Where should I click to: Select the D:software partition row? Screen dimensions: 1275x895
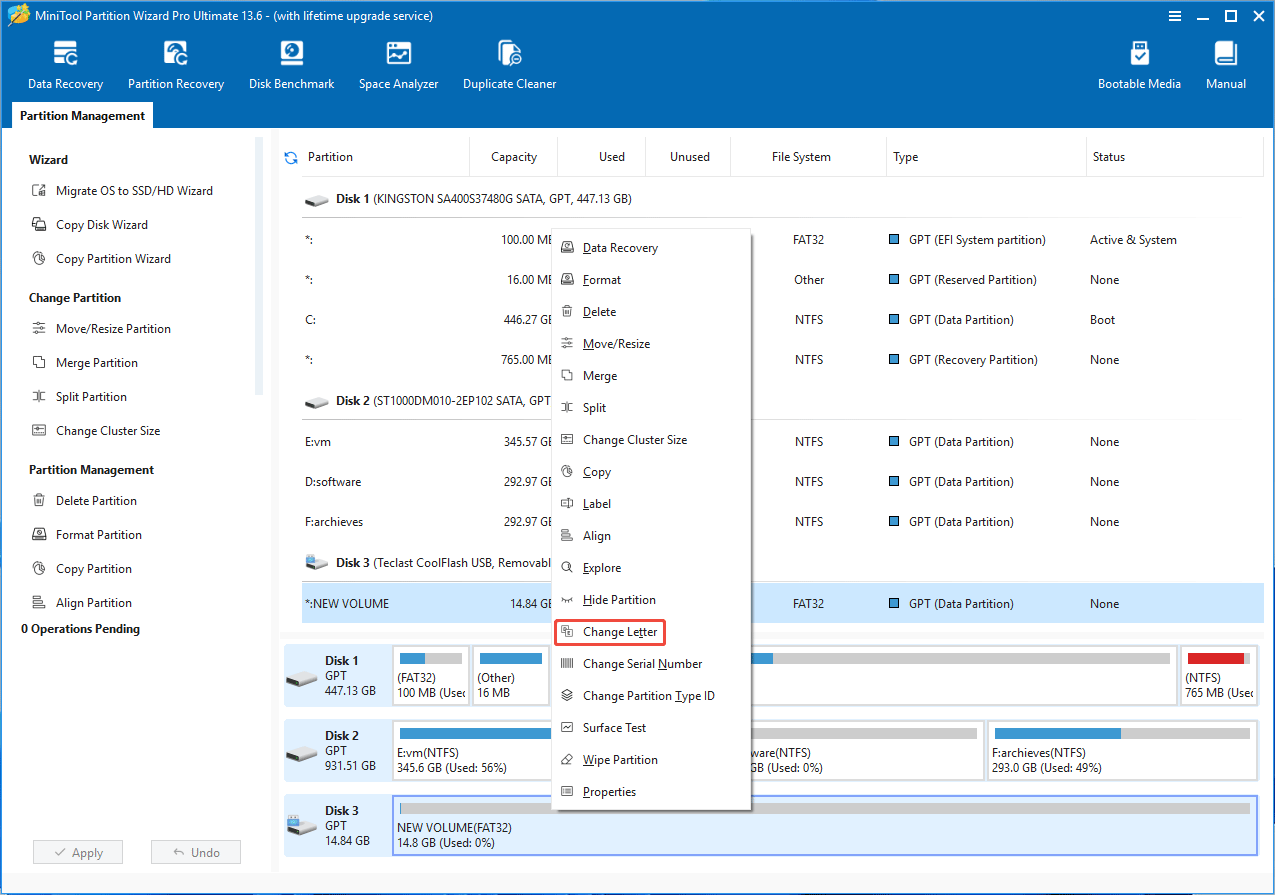[783, 482]
